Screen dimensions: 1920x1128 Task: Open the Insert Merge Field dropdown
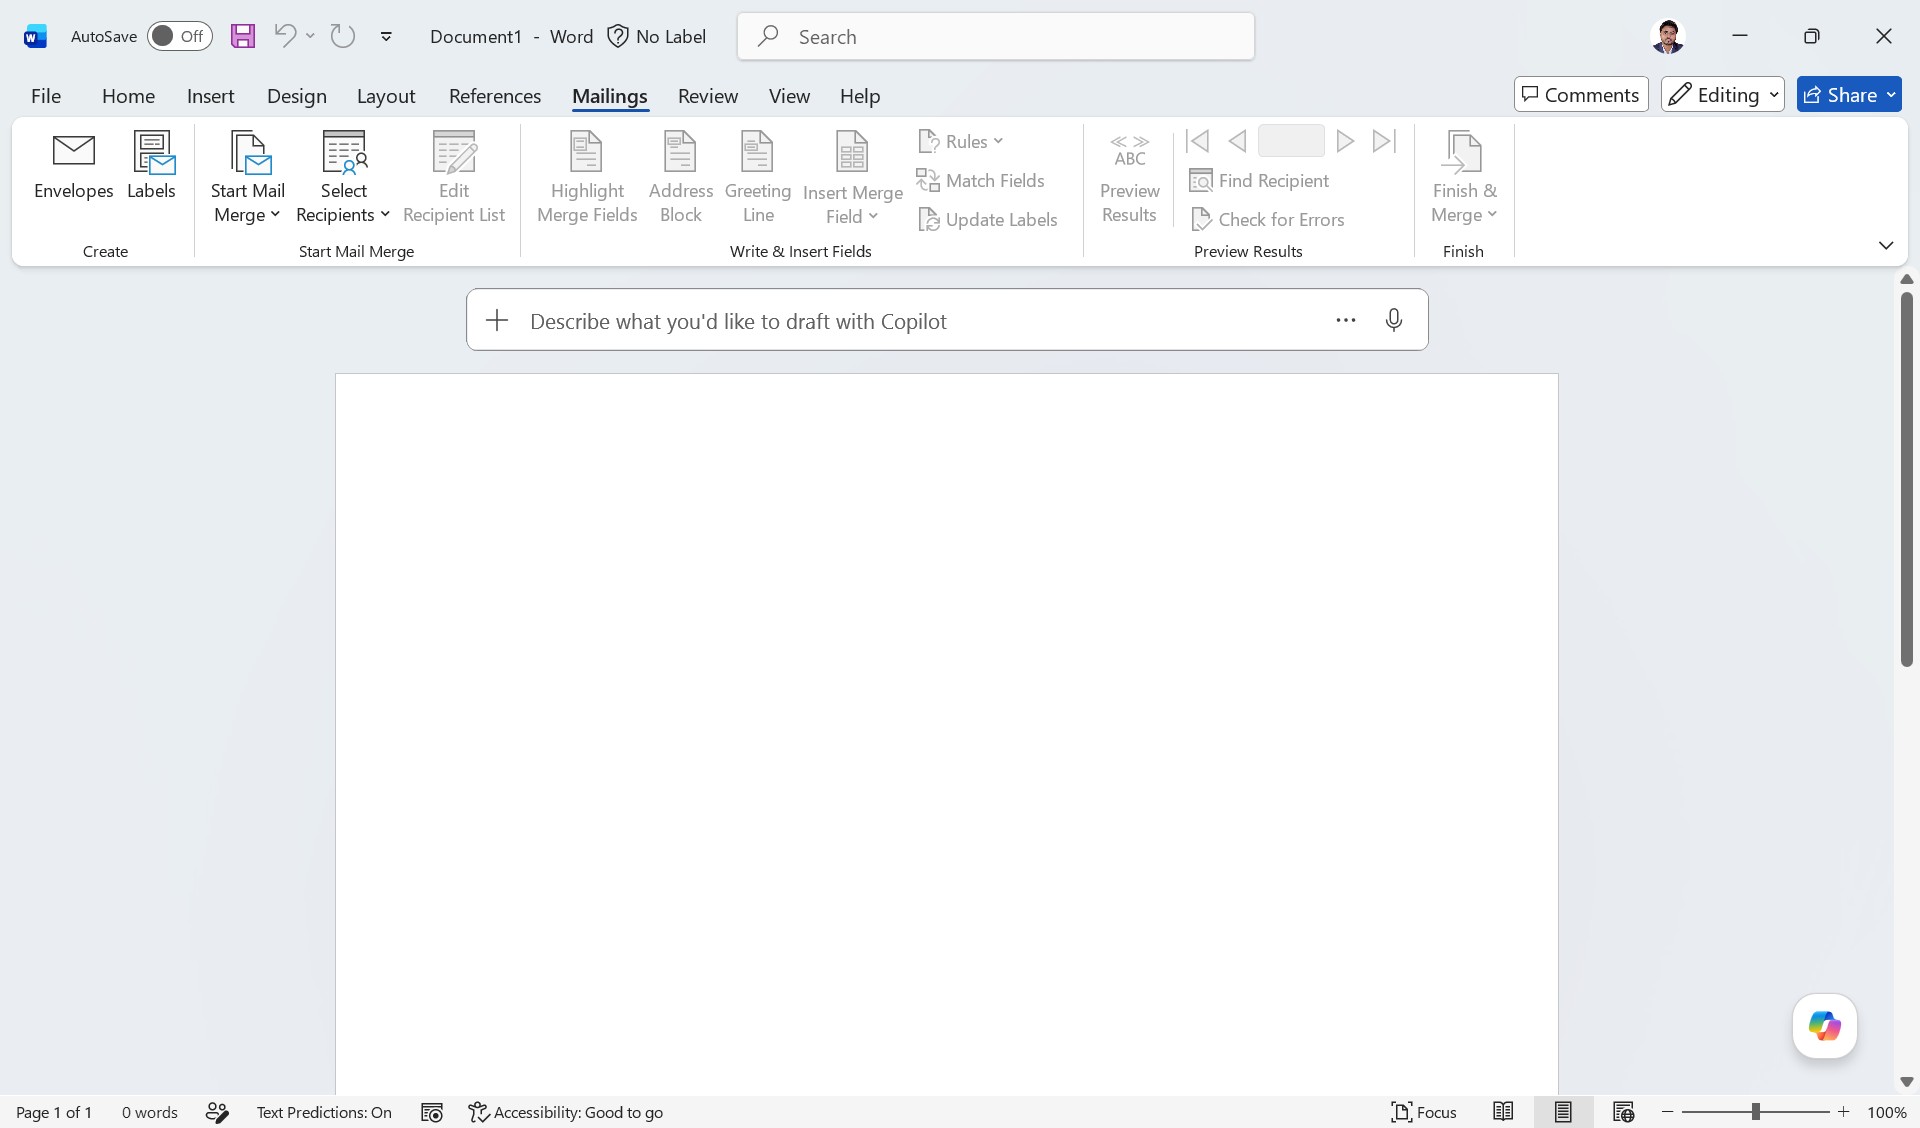[x=852, y=178]
